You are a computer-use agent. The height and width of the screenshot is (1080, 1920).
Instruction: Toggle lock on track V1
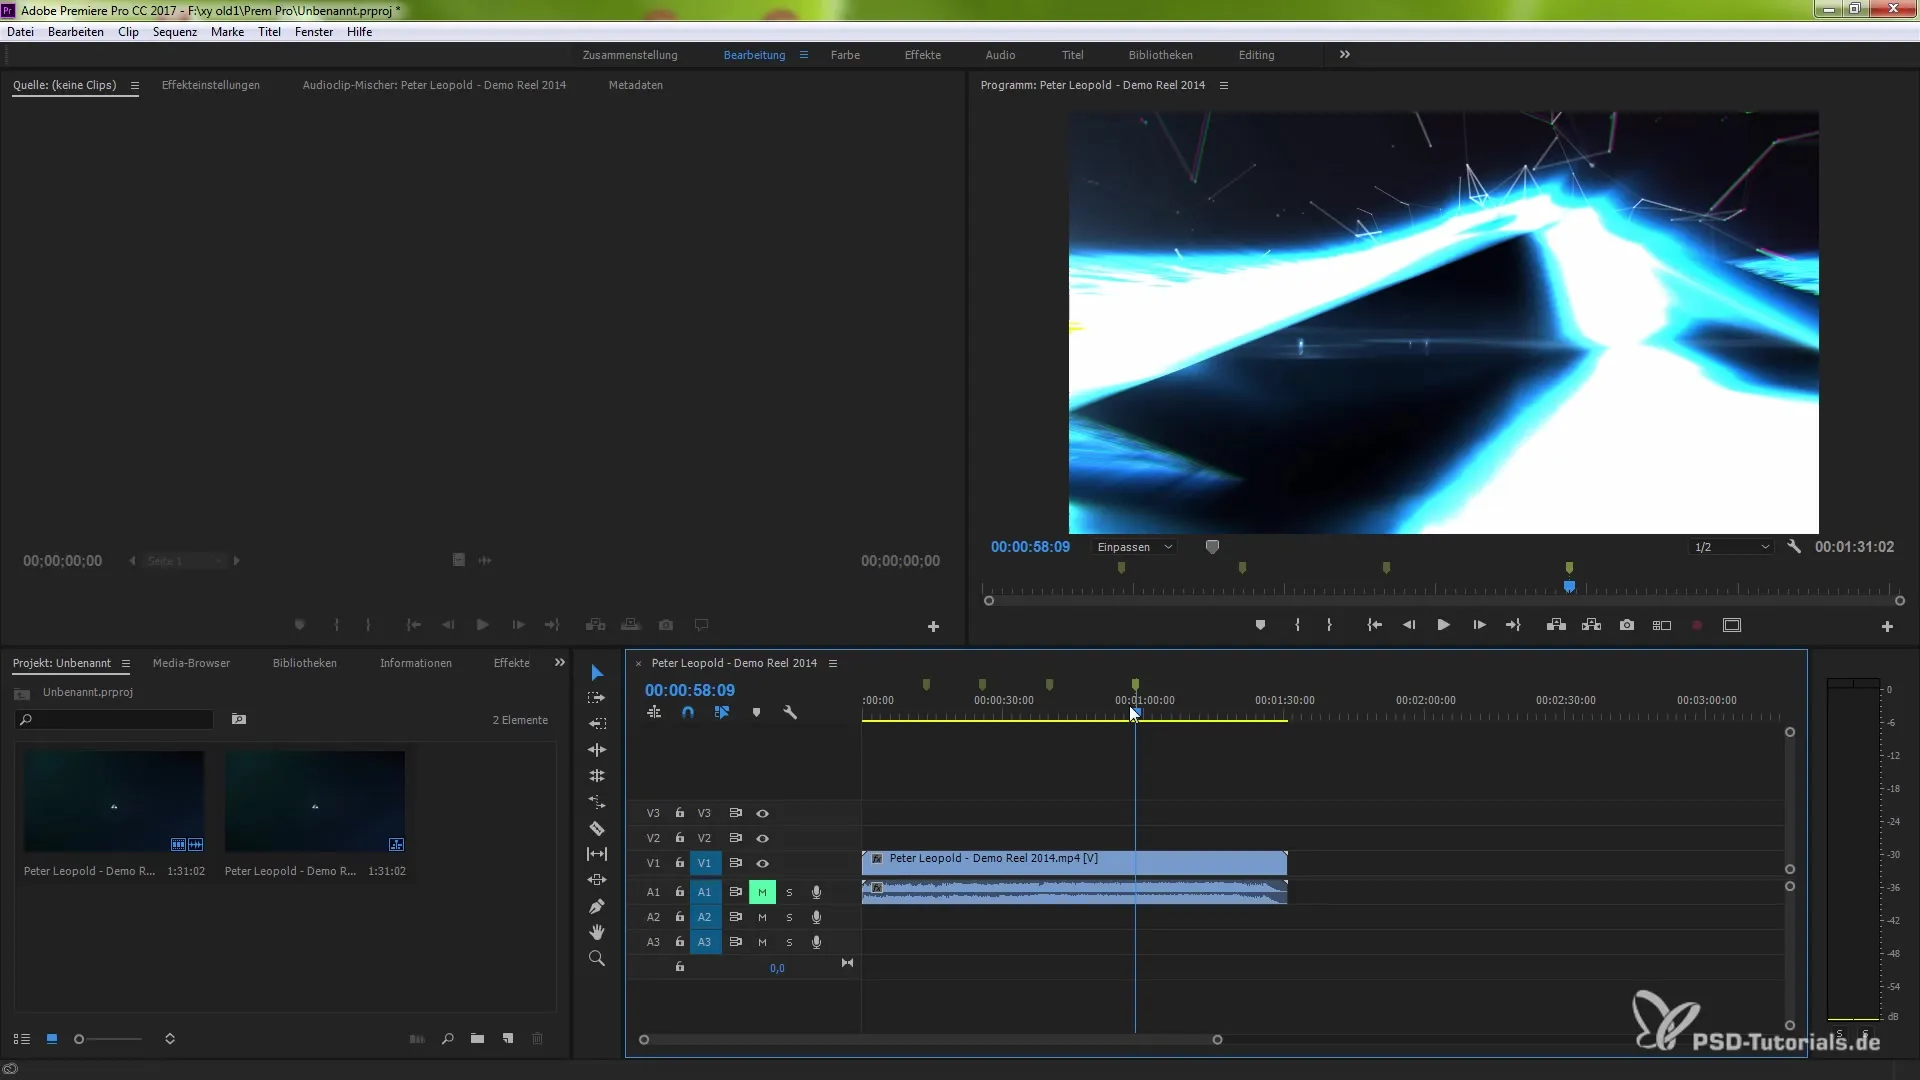tap(680, 863)
